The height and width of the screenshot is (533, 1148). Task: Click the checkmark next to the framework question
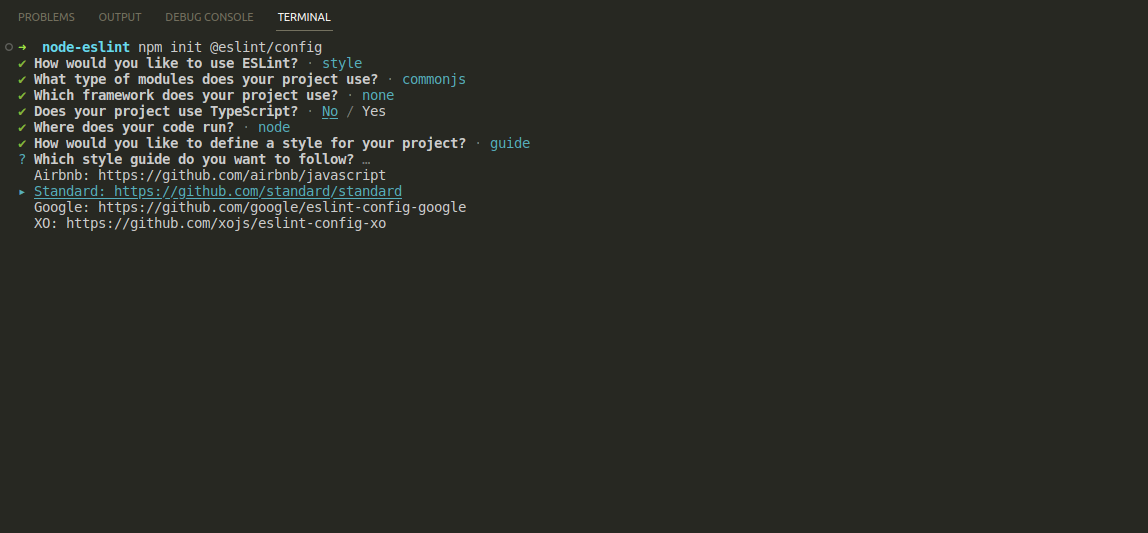22,95
